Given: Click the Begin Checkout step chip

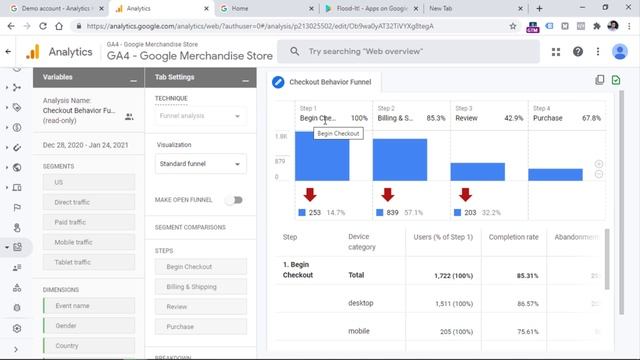Looking at the screenshot, I should click(x=200, y=267).
